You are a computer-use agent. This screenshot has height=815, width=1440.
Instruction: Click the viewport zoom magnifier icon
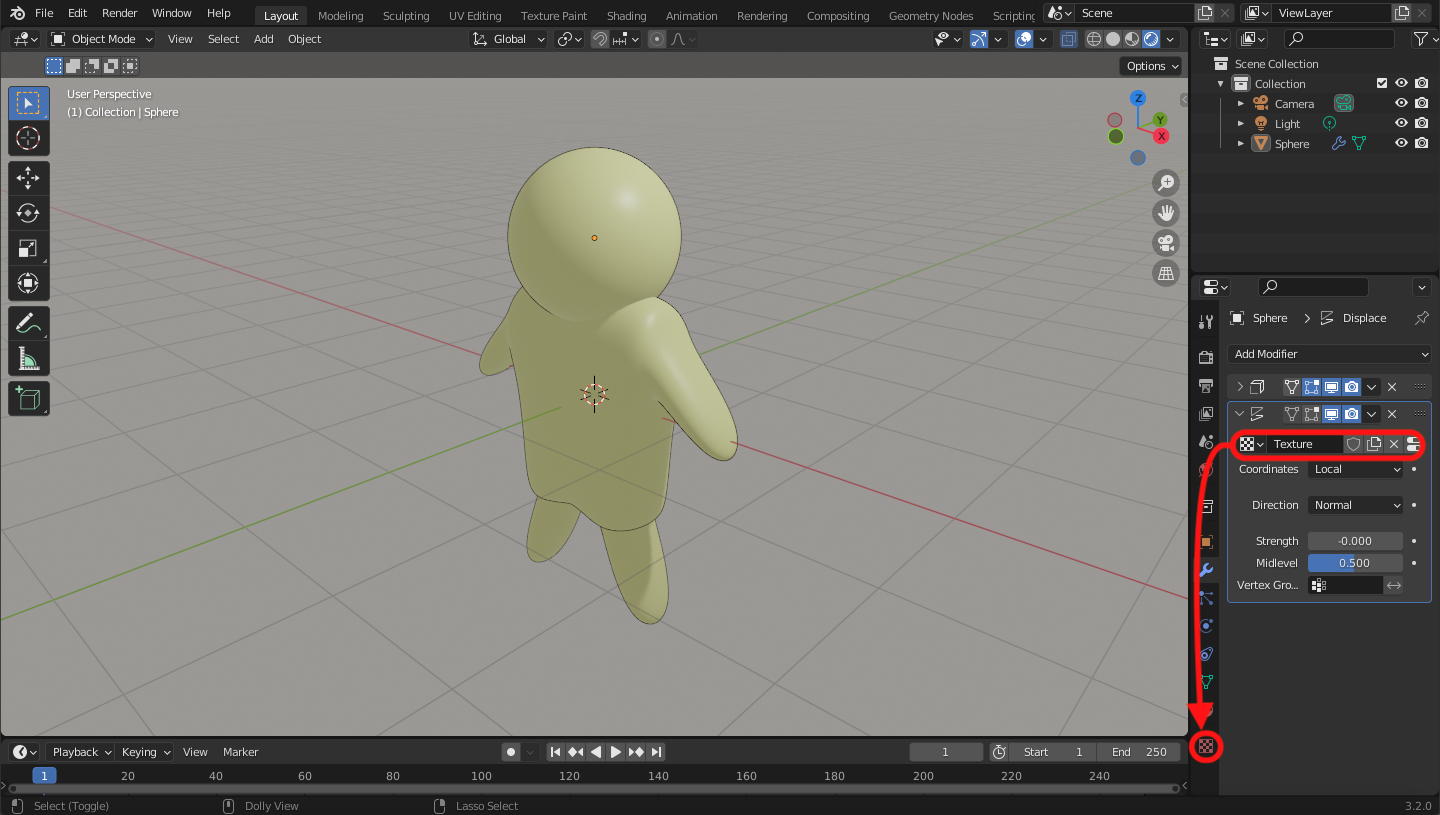click(1166, 182)
